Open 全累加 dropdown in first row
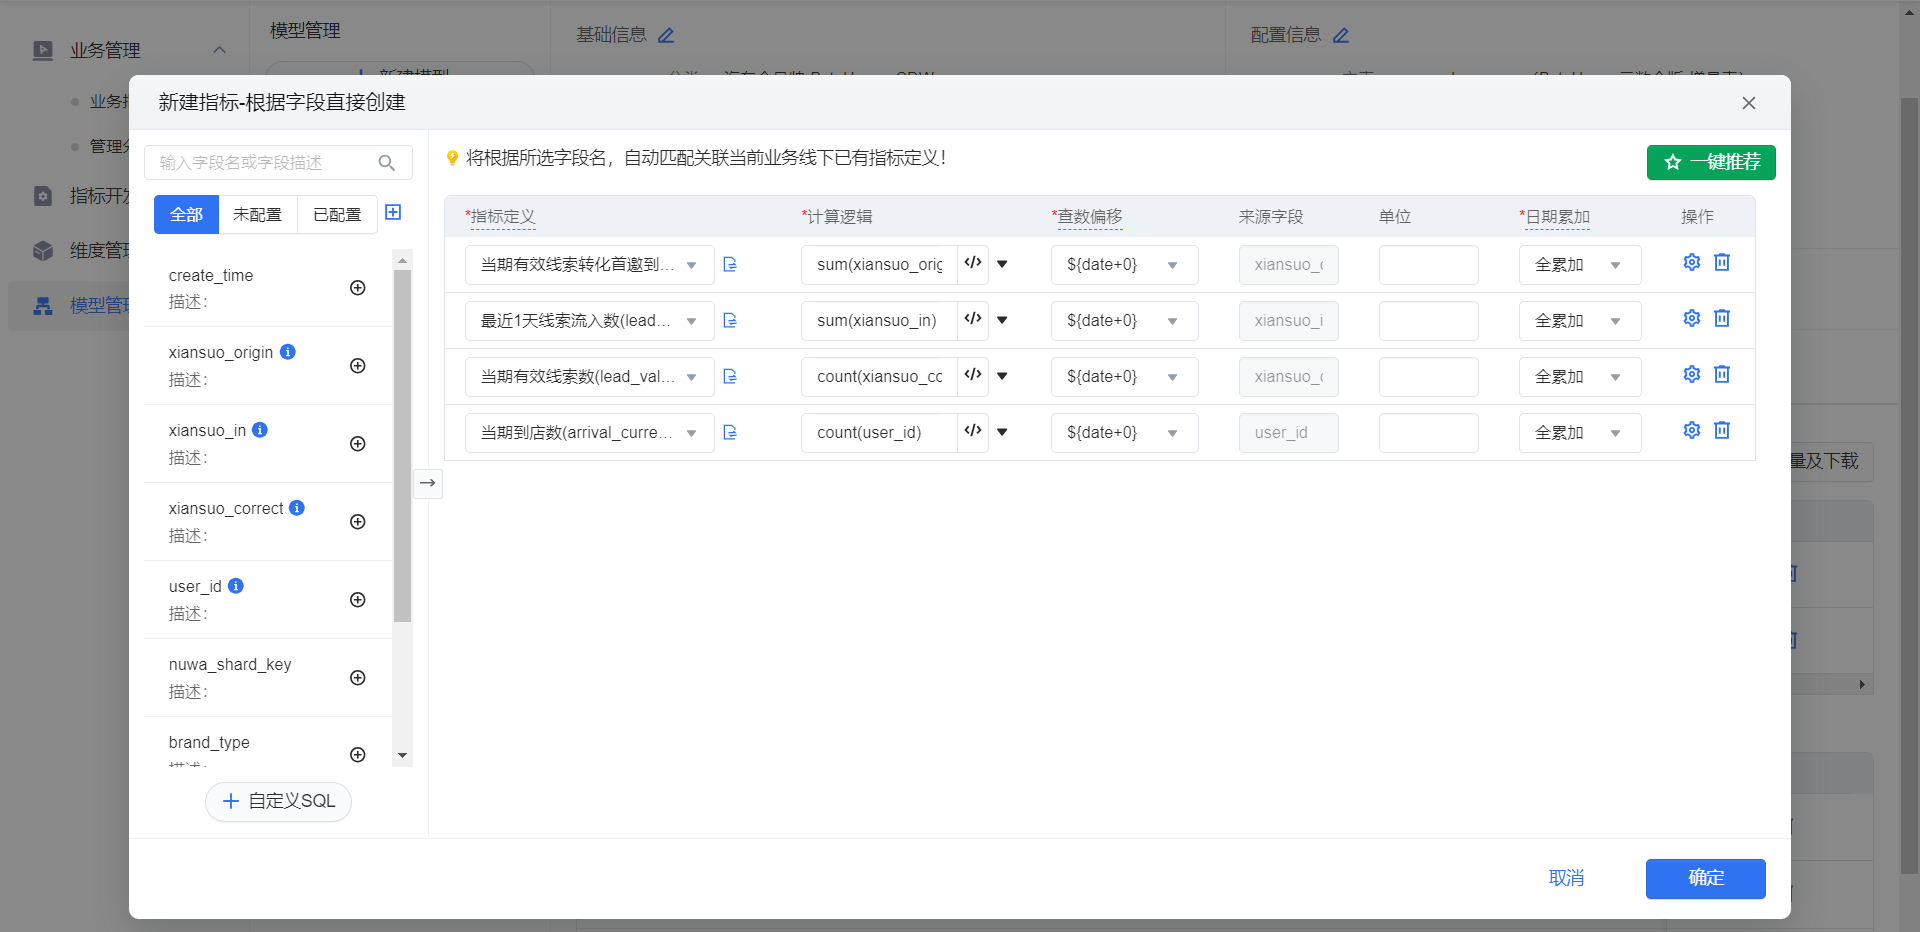This screenshot has width=1920, height=932. click(x=1580, y=265)
